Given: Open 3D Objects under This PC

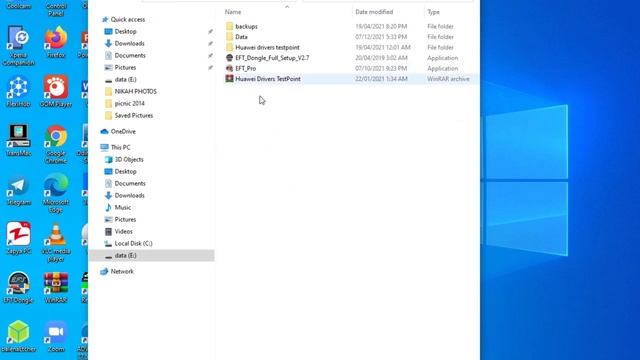Looking at the screenshot, I should pos(129,159).
